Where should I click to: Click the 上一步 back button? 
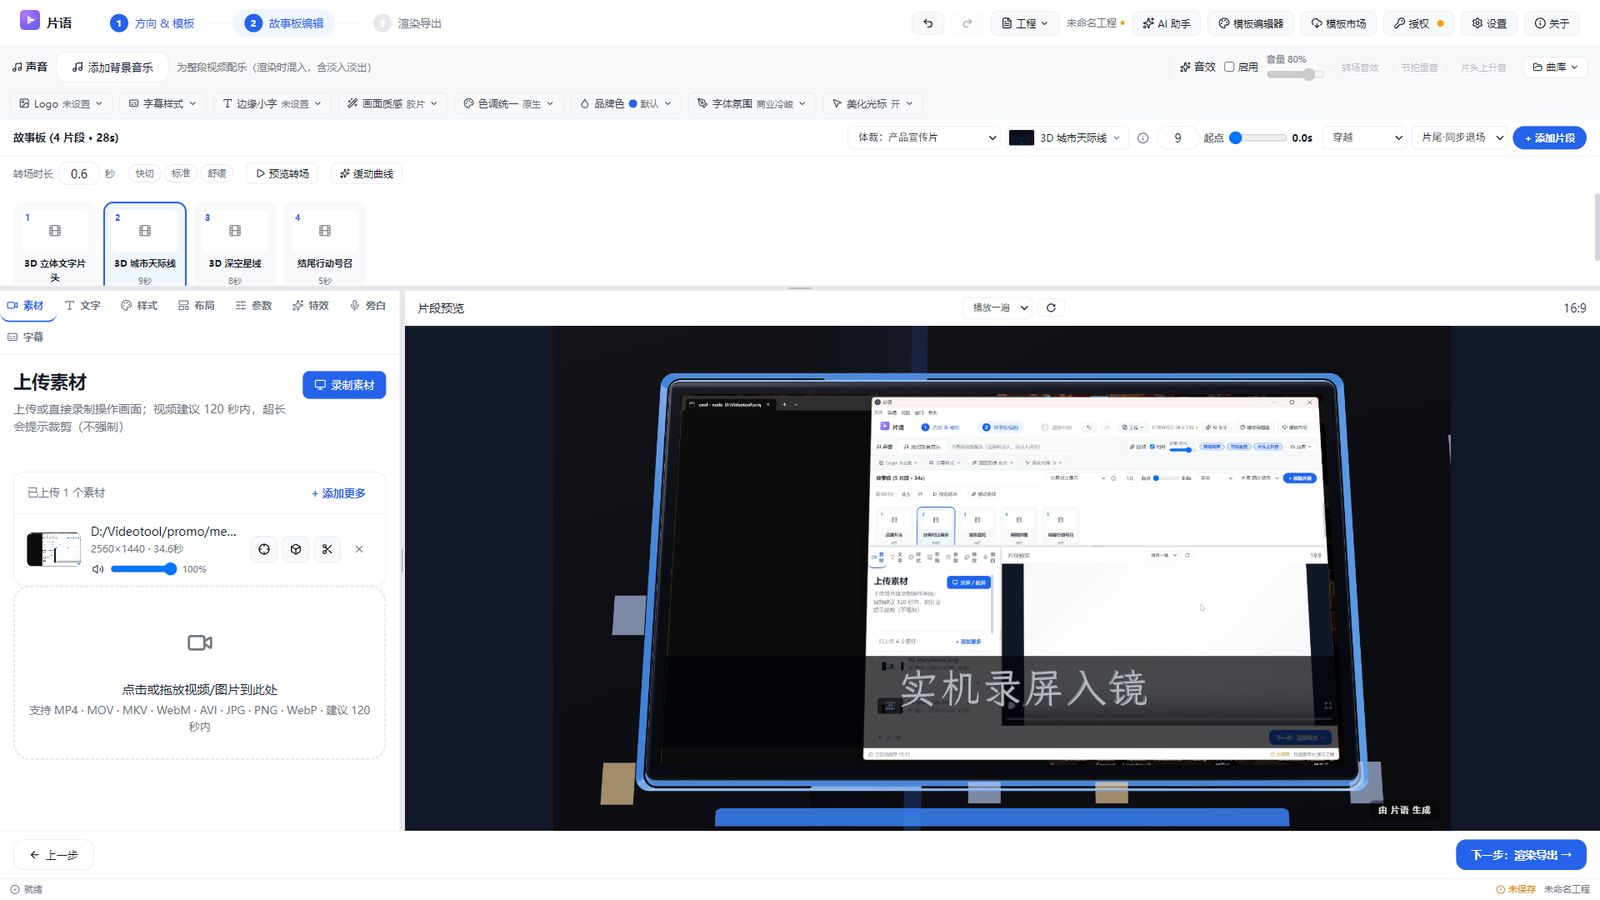point(54,855)
